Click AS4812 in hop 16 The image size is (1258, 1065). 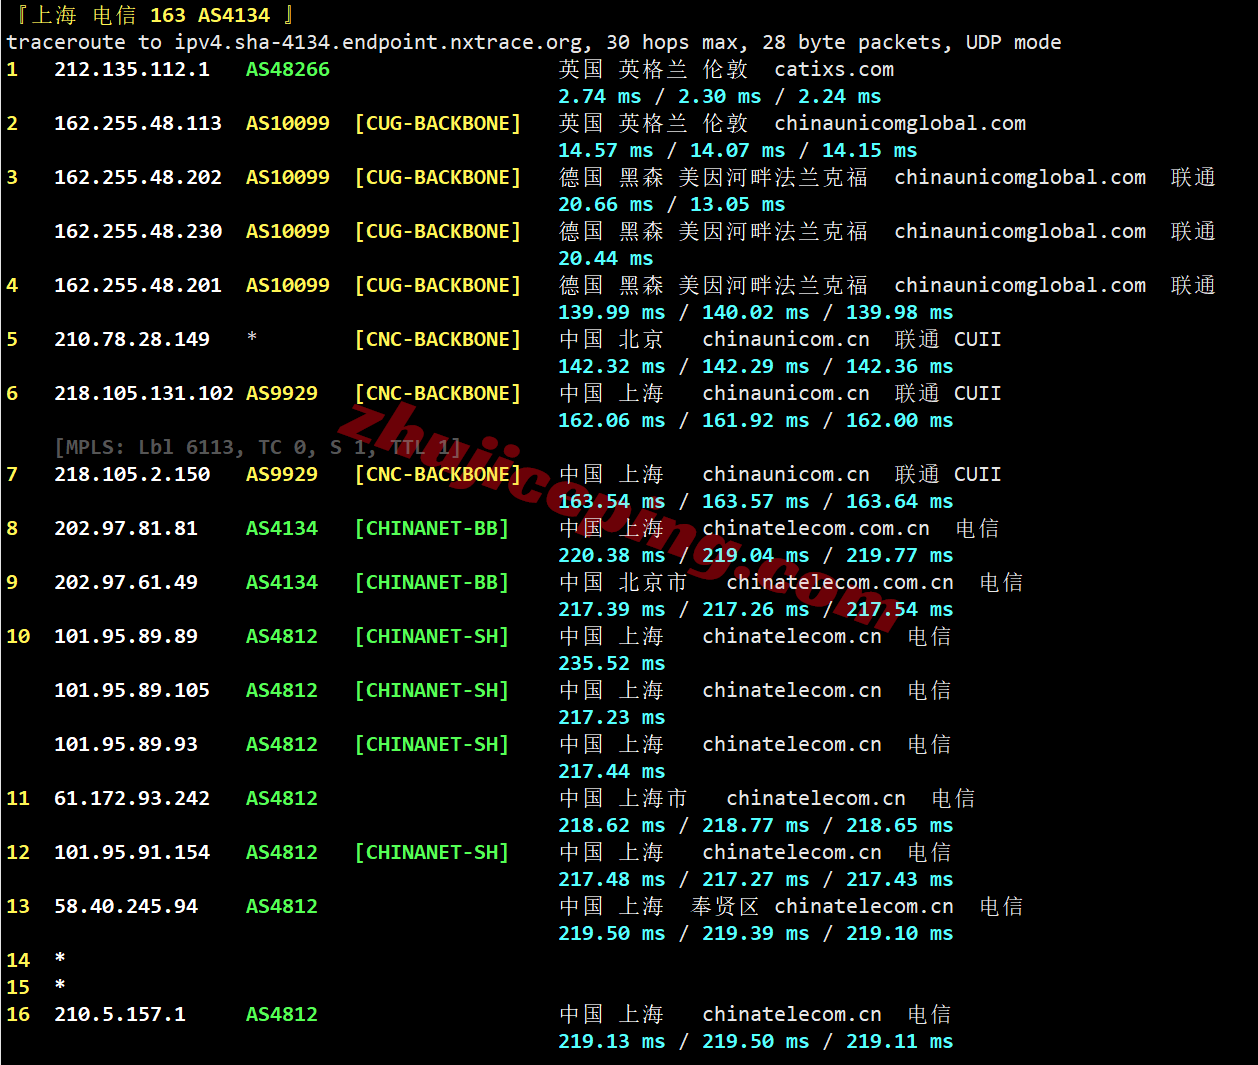click(x=282, y=1014)
